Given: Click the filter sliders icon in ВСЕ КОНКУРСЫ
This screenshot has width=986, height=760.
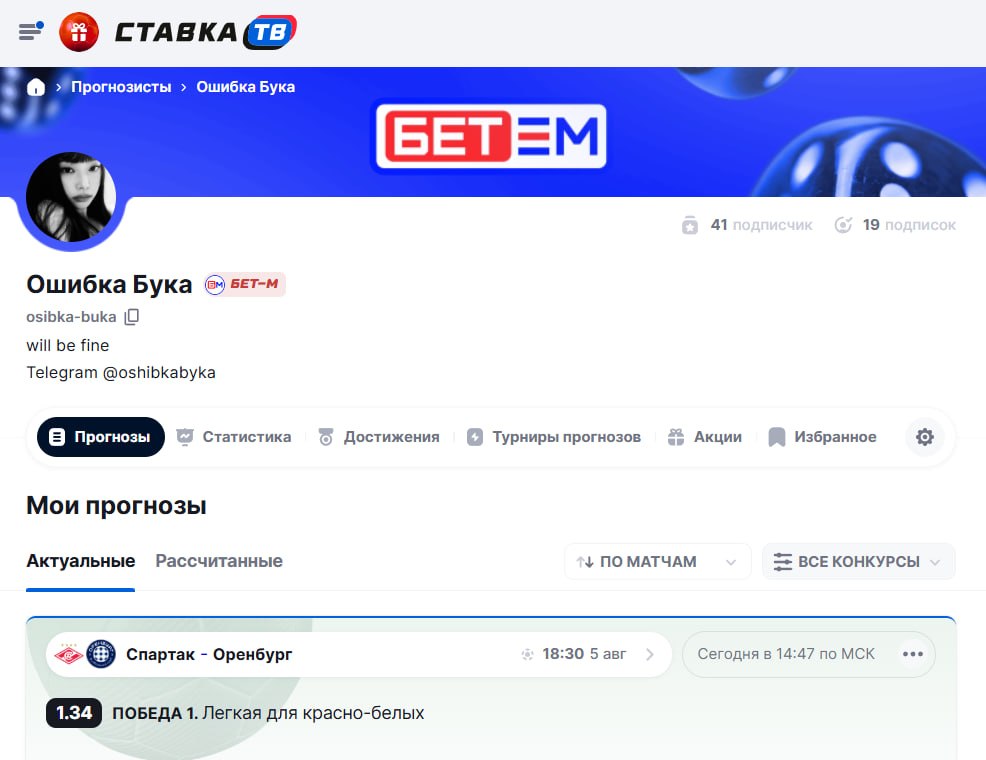Looking at the screenshot, I should [x=782, y=562].
